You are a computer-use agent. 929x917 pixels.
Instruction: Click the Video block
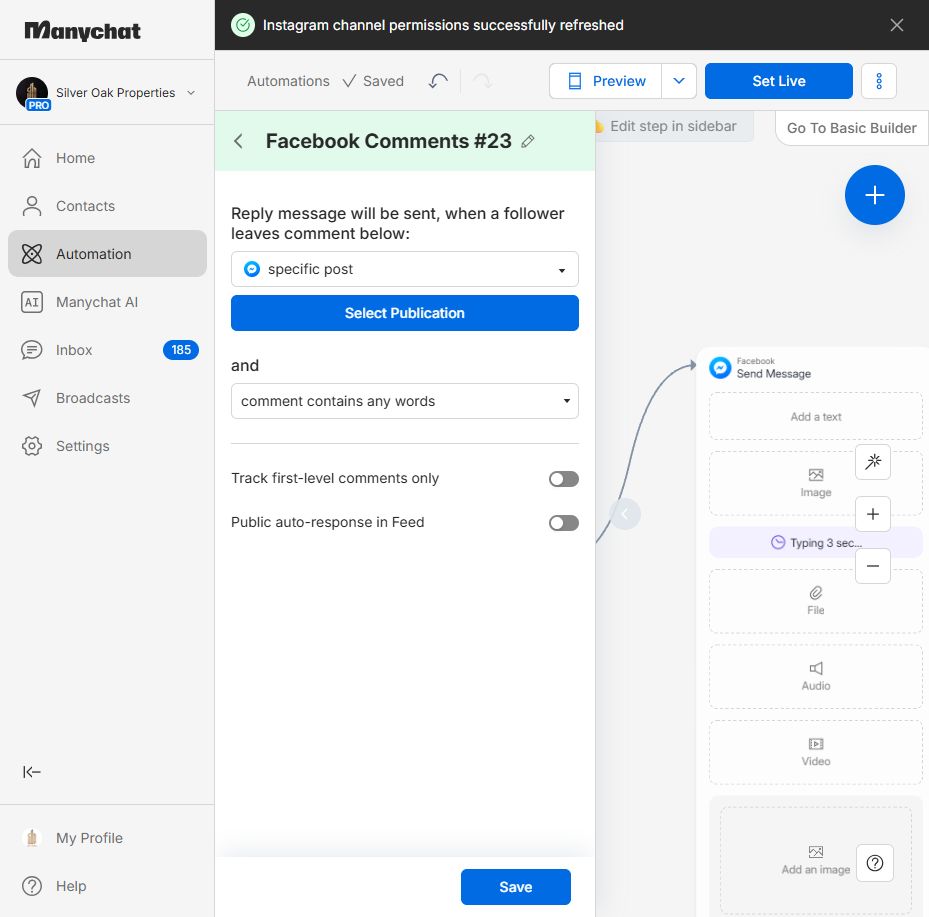[815, 752]
